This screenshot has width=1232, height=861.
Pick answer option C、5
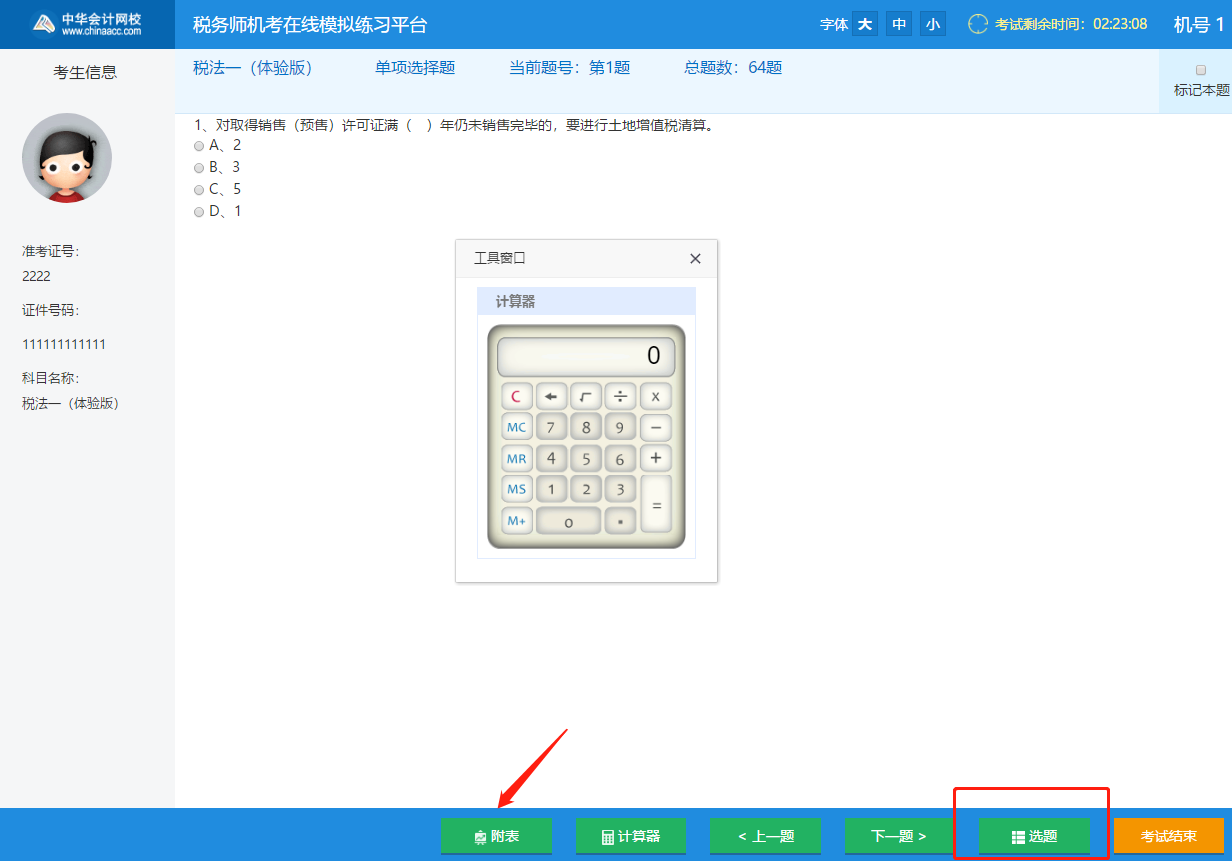tap(199, 190)
